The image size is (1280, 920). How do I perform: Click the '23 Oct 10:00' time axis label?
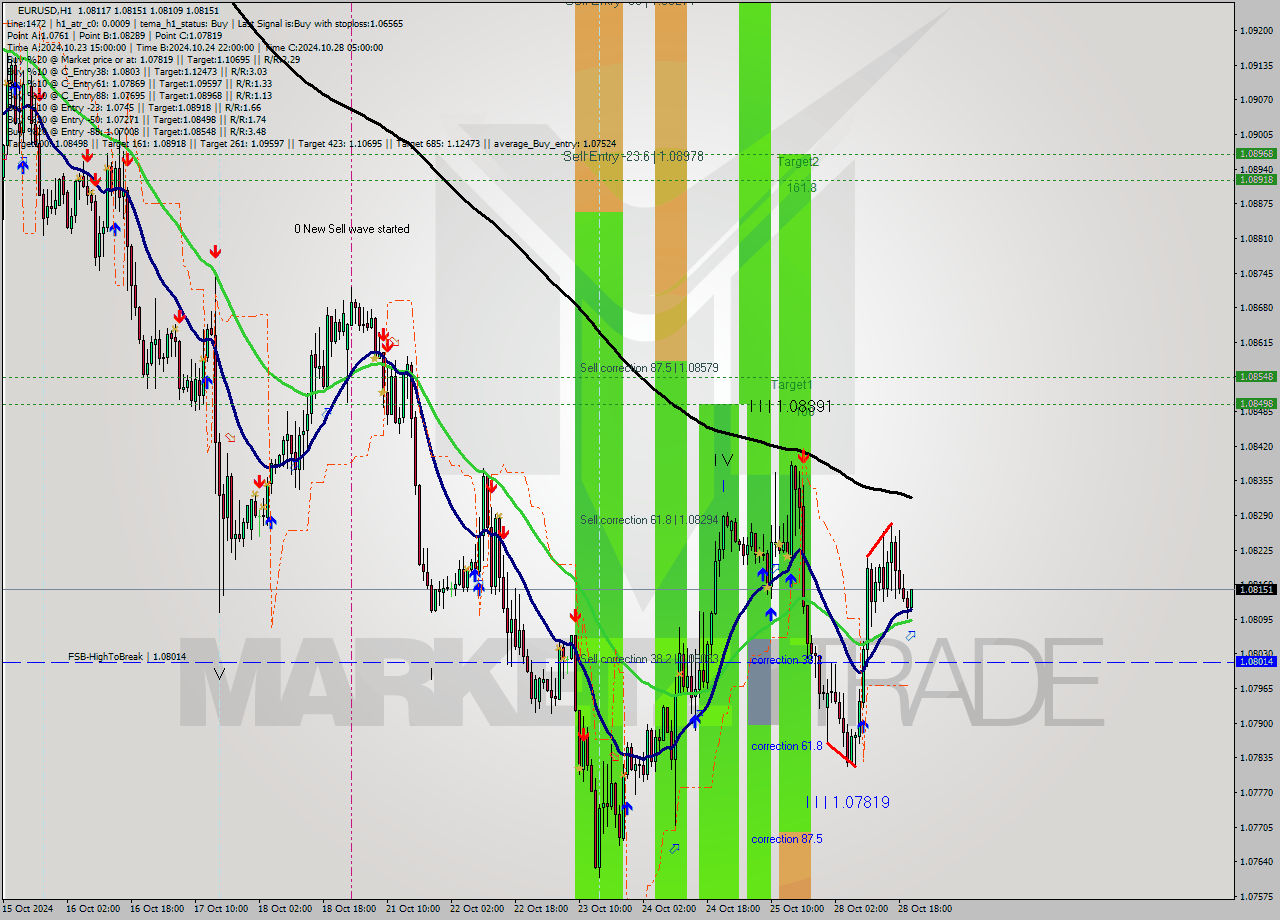click(x=605, y=909)
